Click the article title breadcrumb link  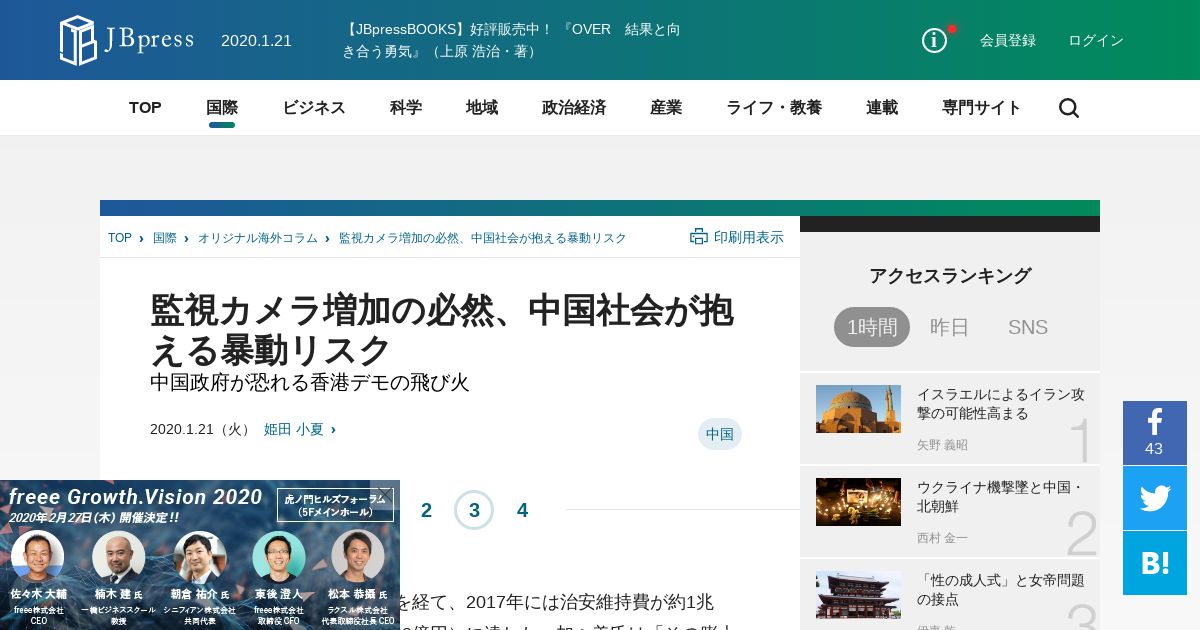483,238
